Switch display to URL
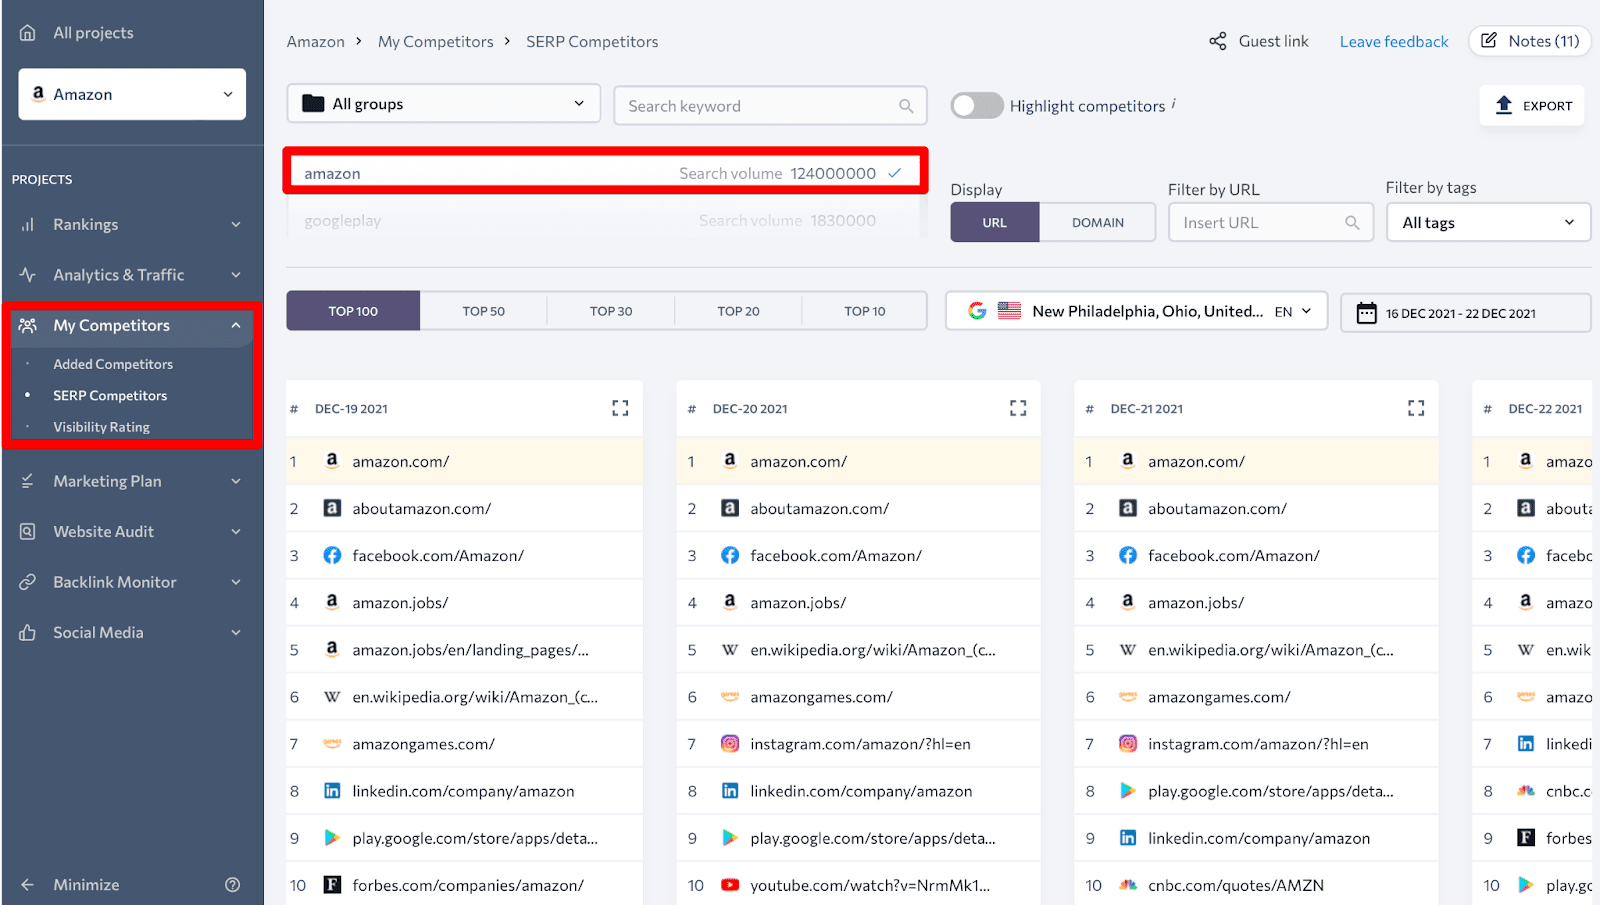Image resolution: width=1600 pixels, height=905 pixels. (995, 223)
